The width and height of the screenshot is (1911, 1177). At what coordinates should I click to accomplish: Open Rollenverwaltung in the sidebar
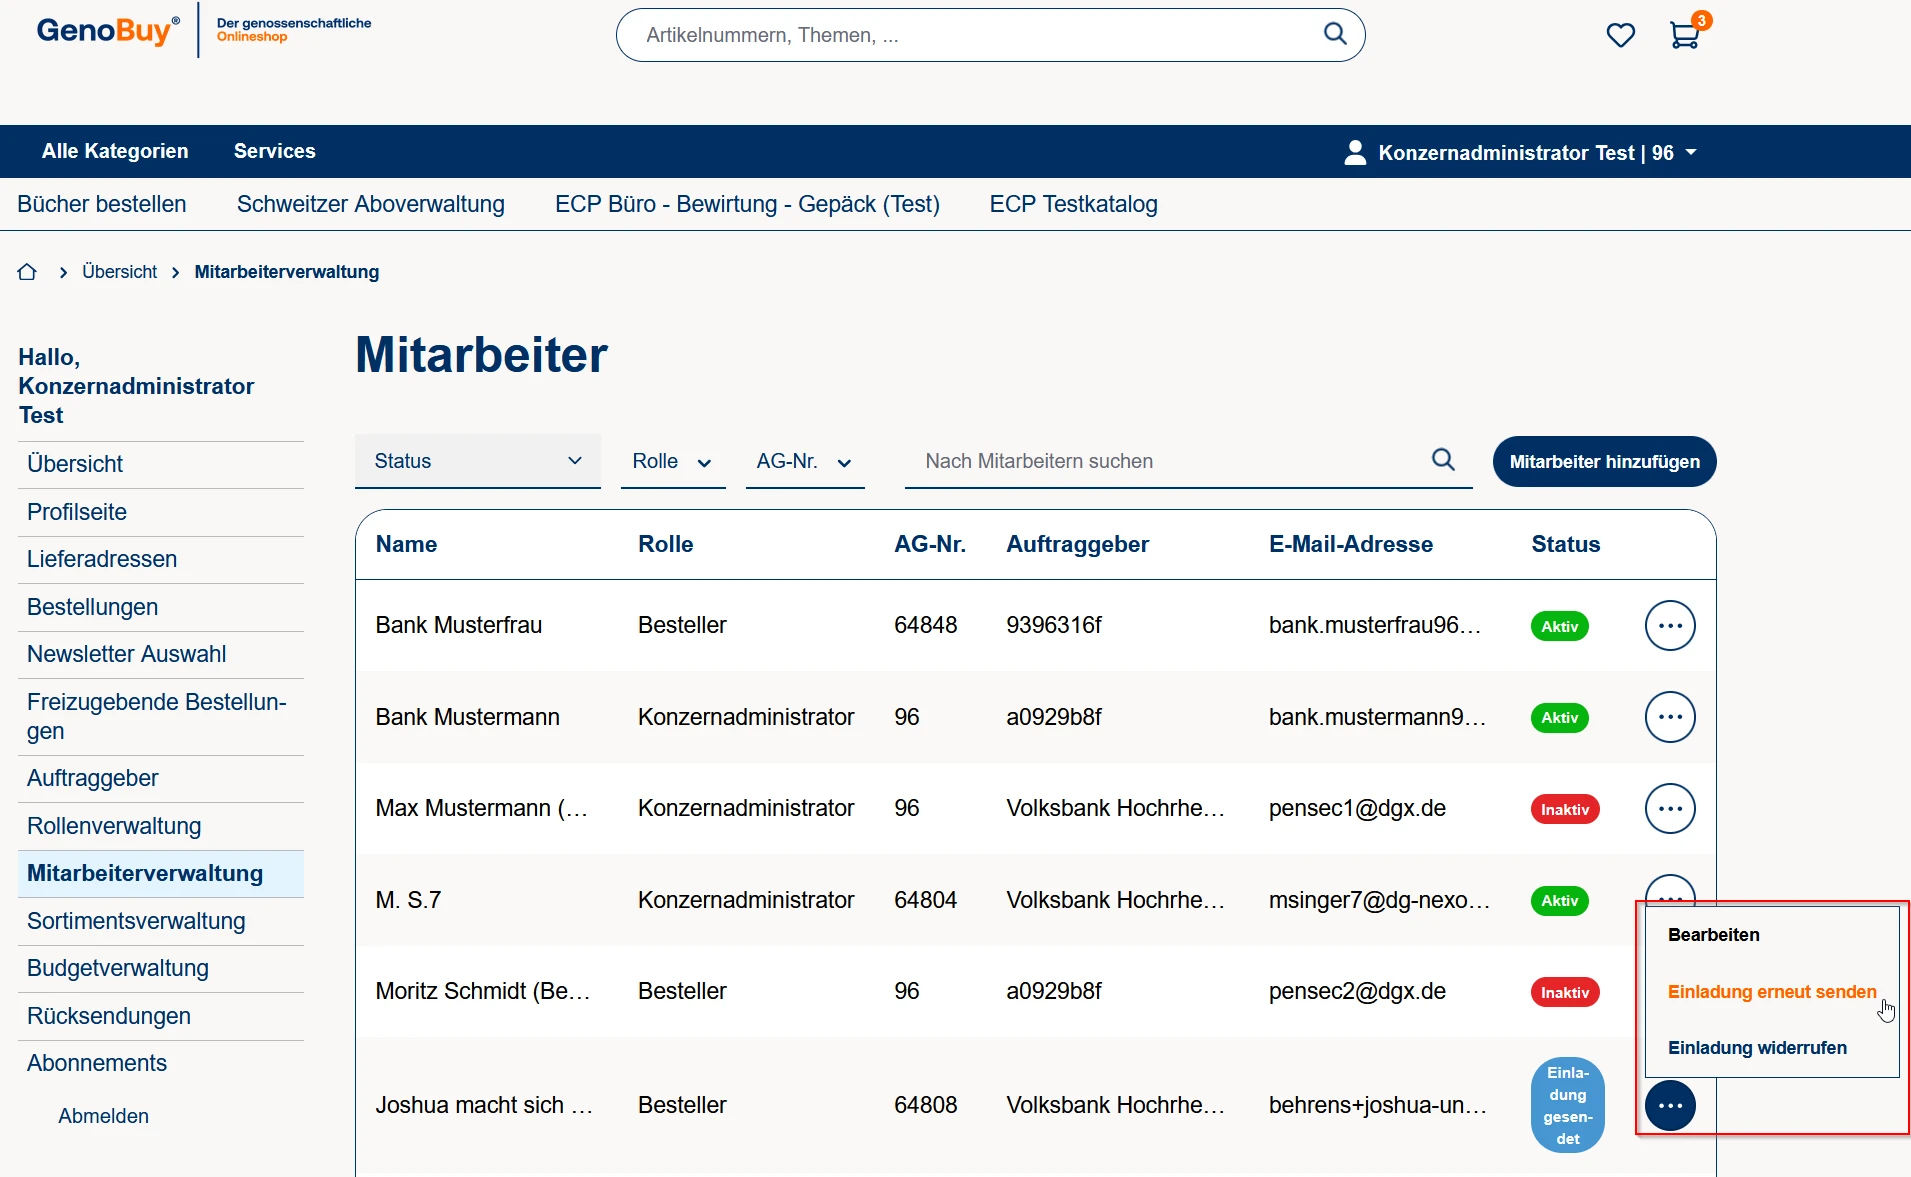click(114, 826)
